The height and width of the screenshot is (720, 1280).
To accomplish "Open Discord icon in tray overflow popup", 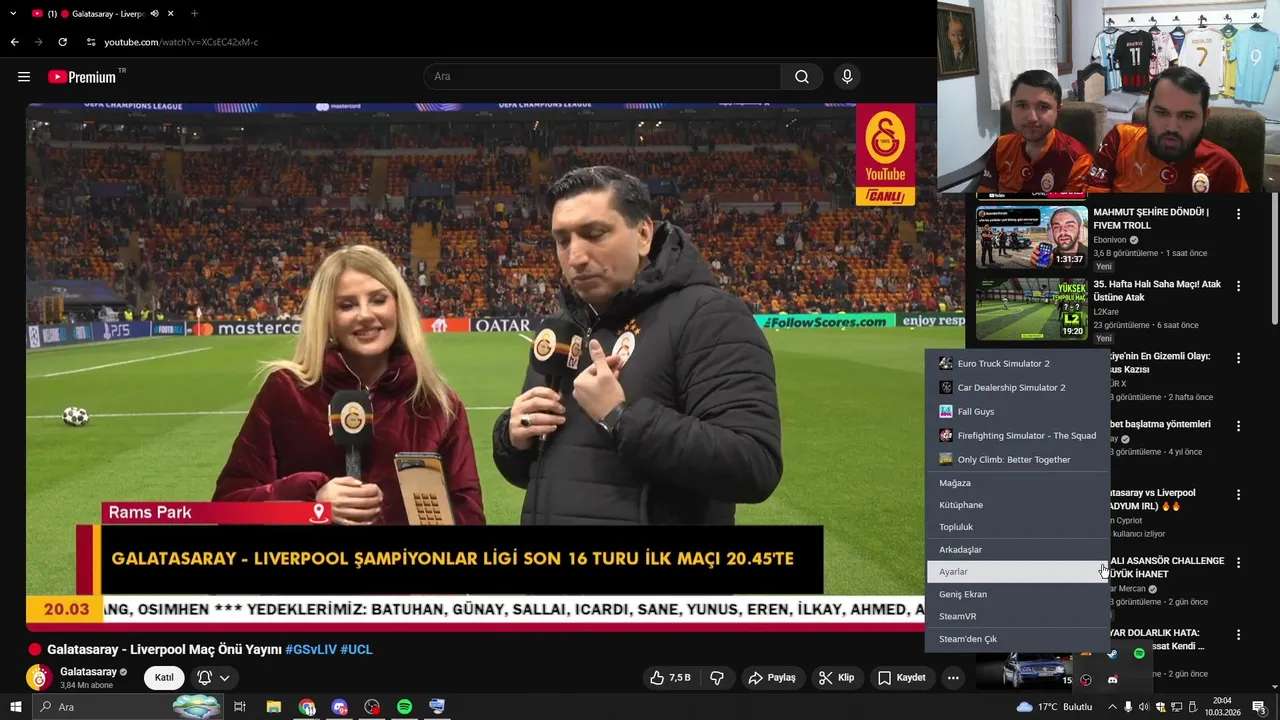I will 1112,680.
